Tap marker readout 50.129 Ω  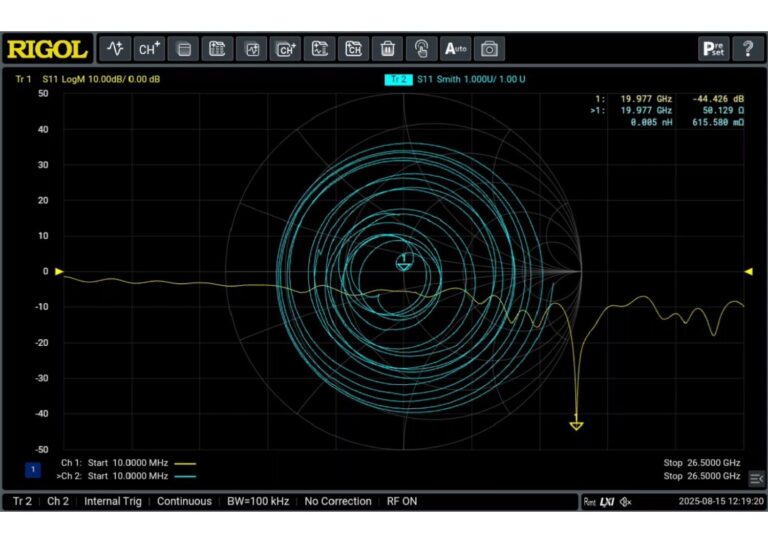(x=723, y=111)
